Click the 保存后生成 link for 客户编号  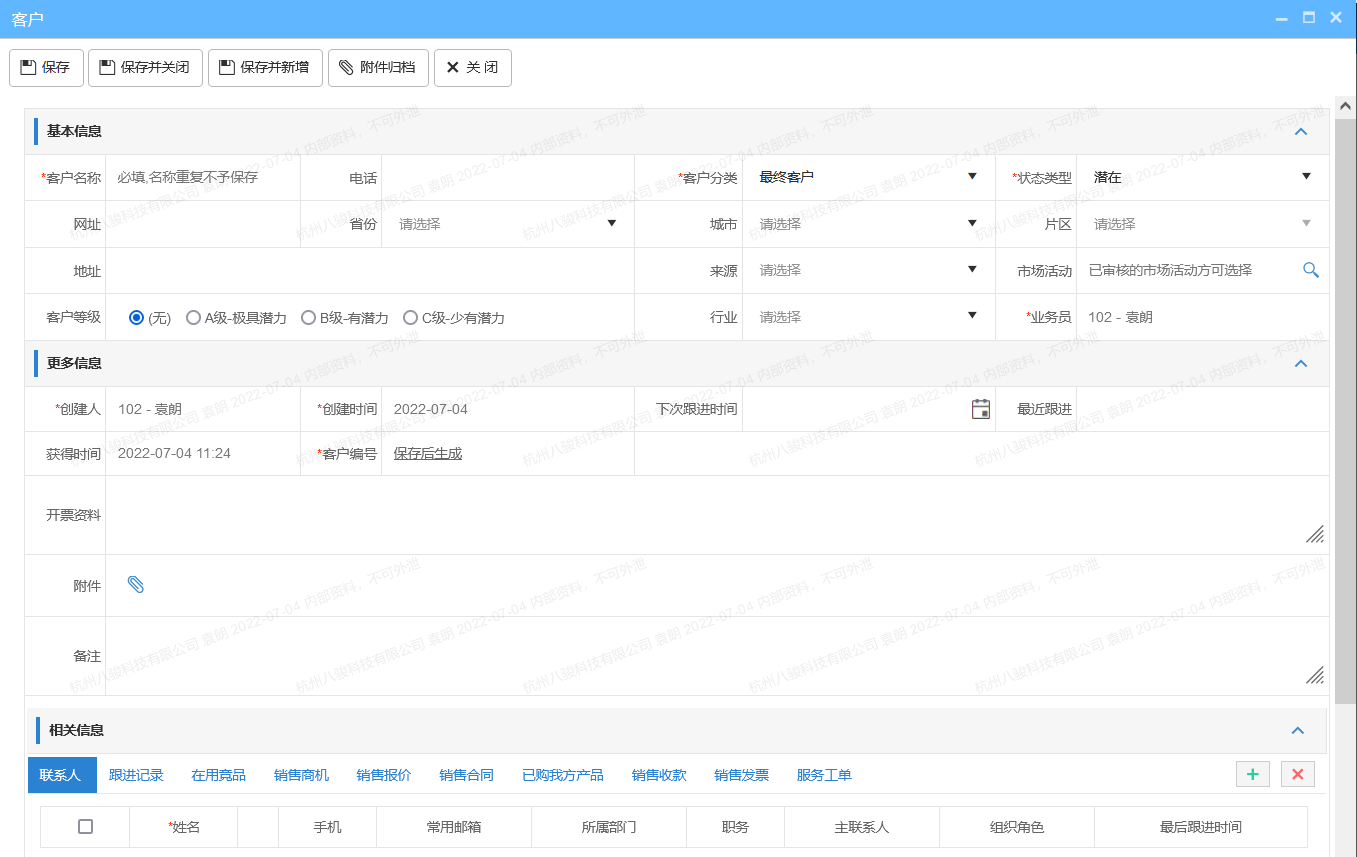coord(426,454)
